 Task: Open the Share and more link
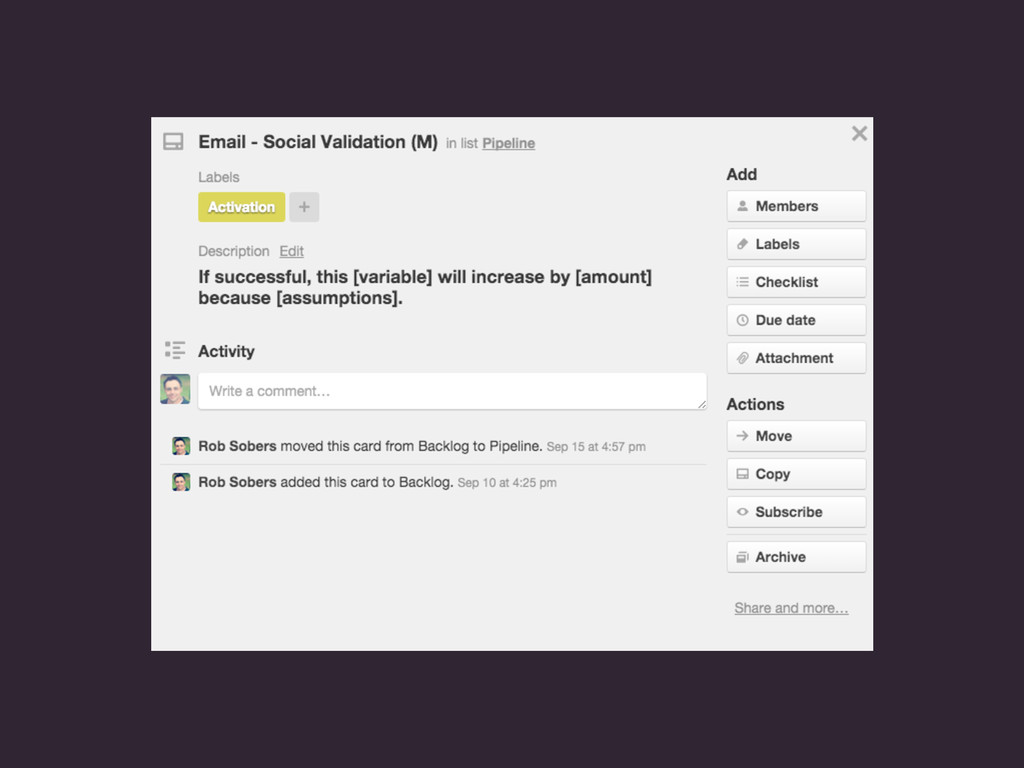pos(791,608)
